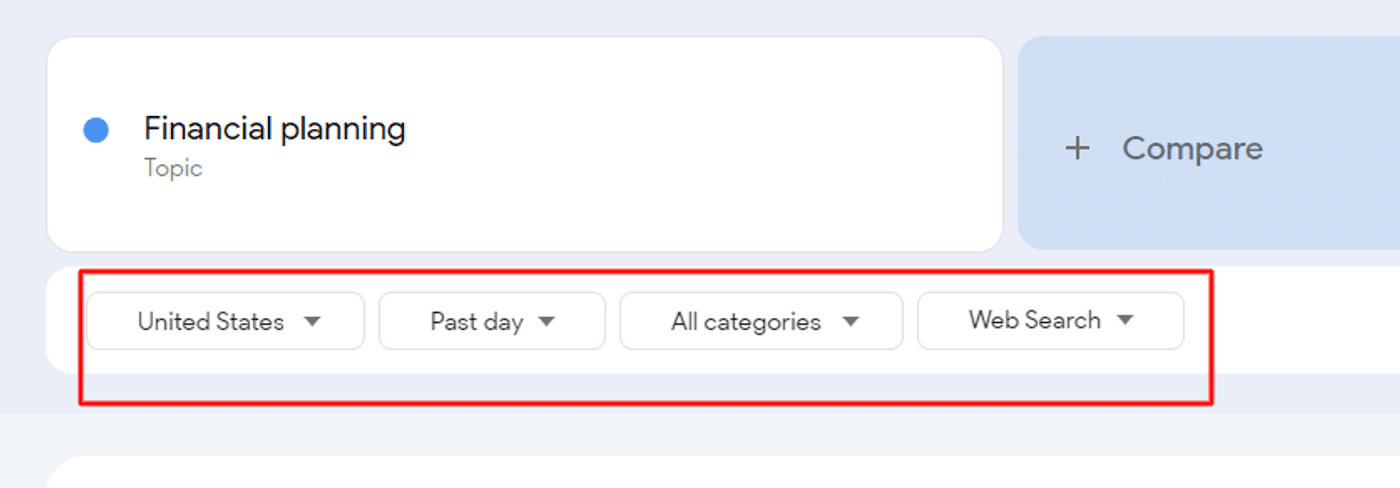Expand the Web Search type dropdown
The width and height of the screenshot is (1400, 488).
1050,320
